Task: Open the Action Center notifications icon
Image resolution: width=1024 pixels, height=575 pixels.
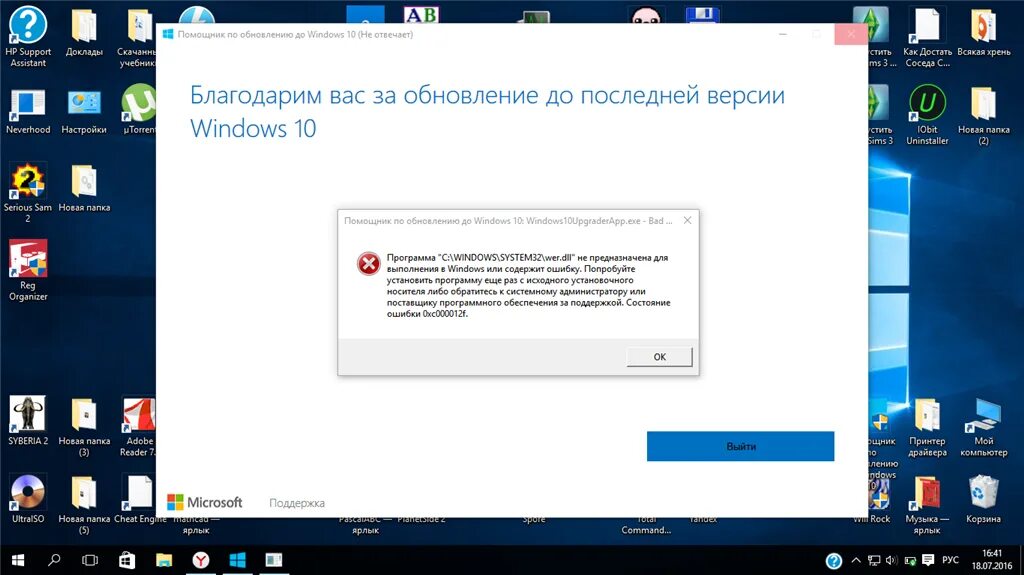Action: tap(927, 561)
